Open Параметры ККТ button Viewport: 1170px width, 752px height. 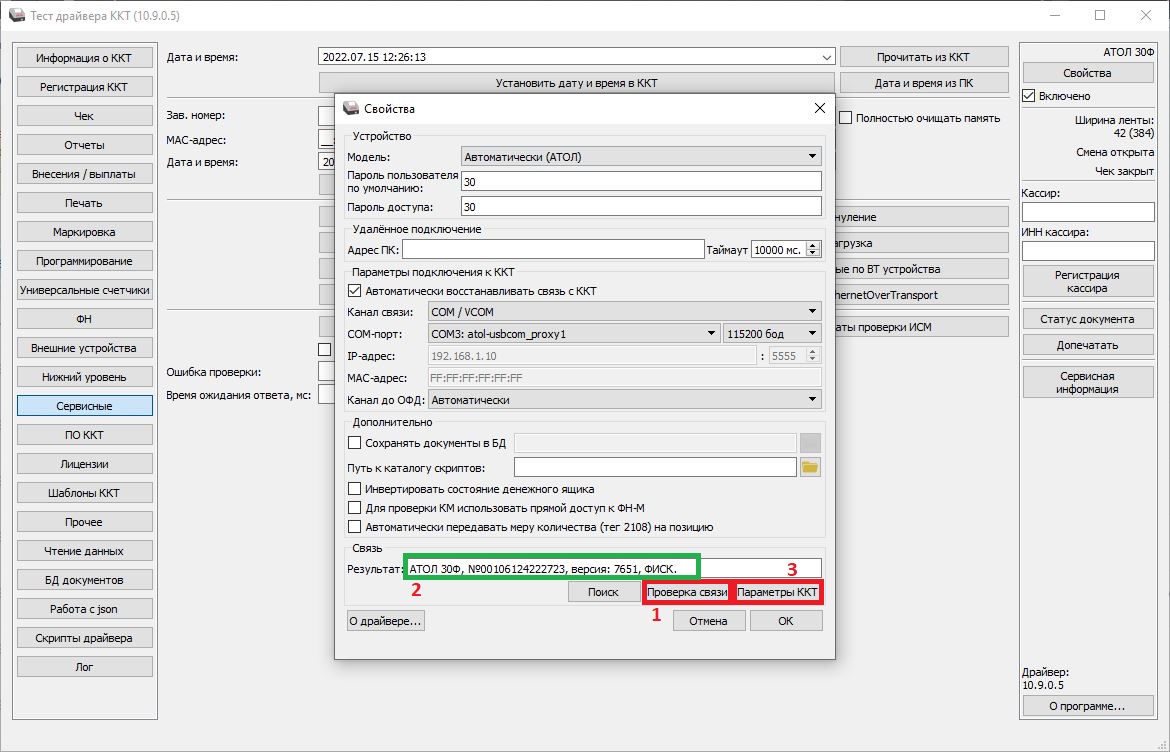point(778,593)
